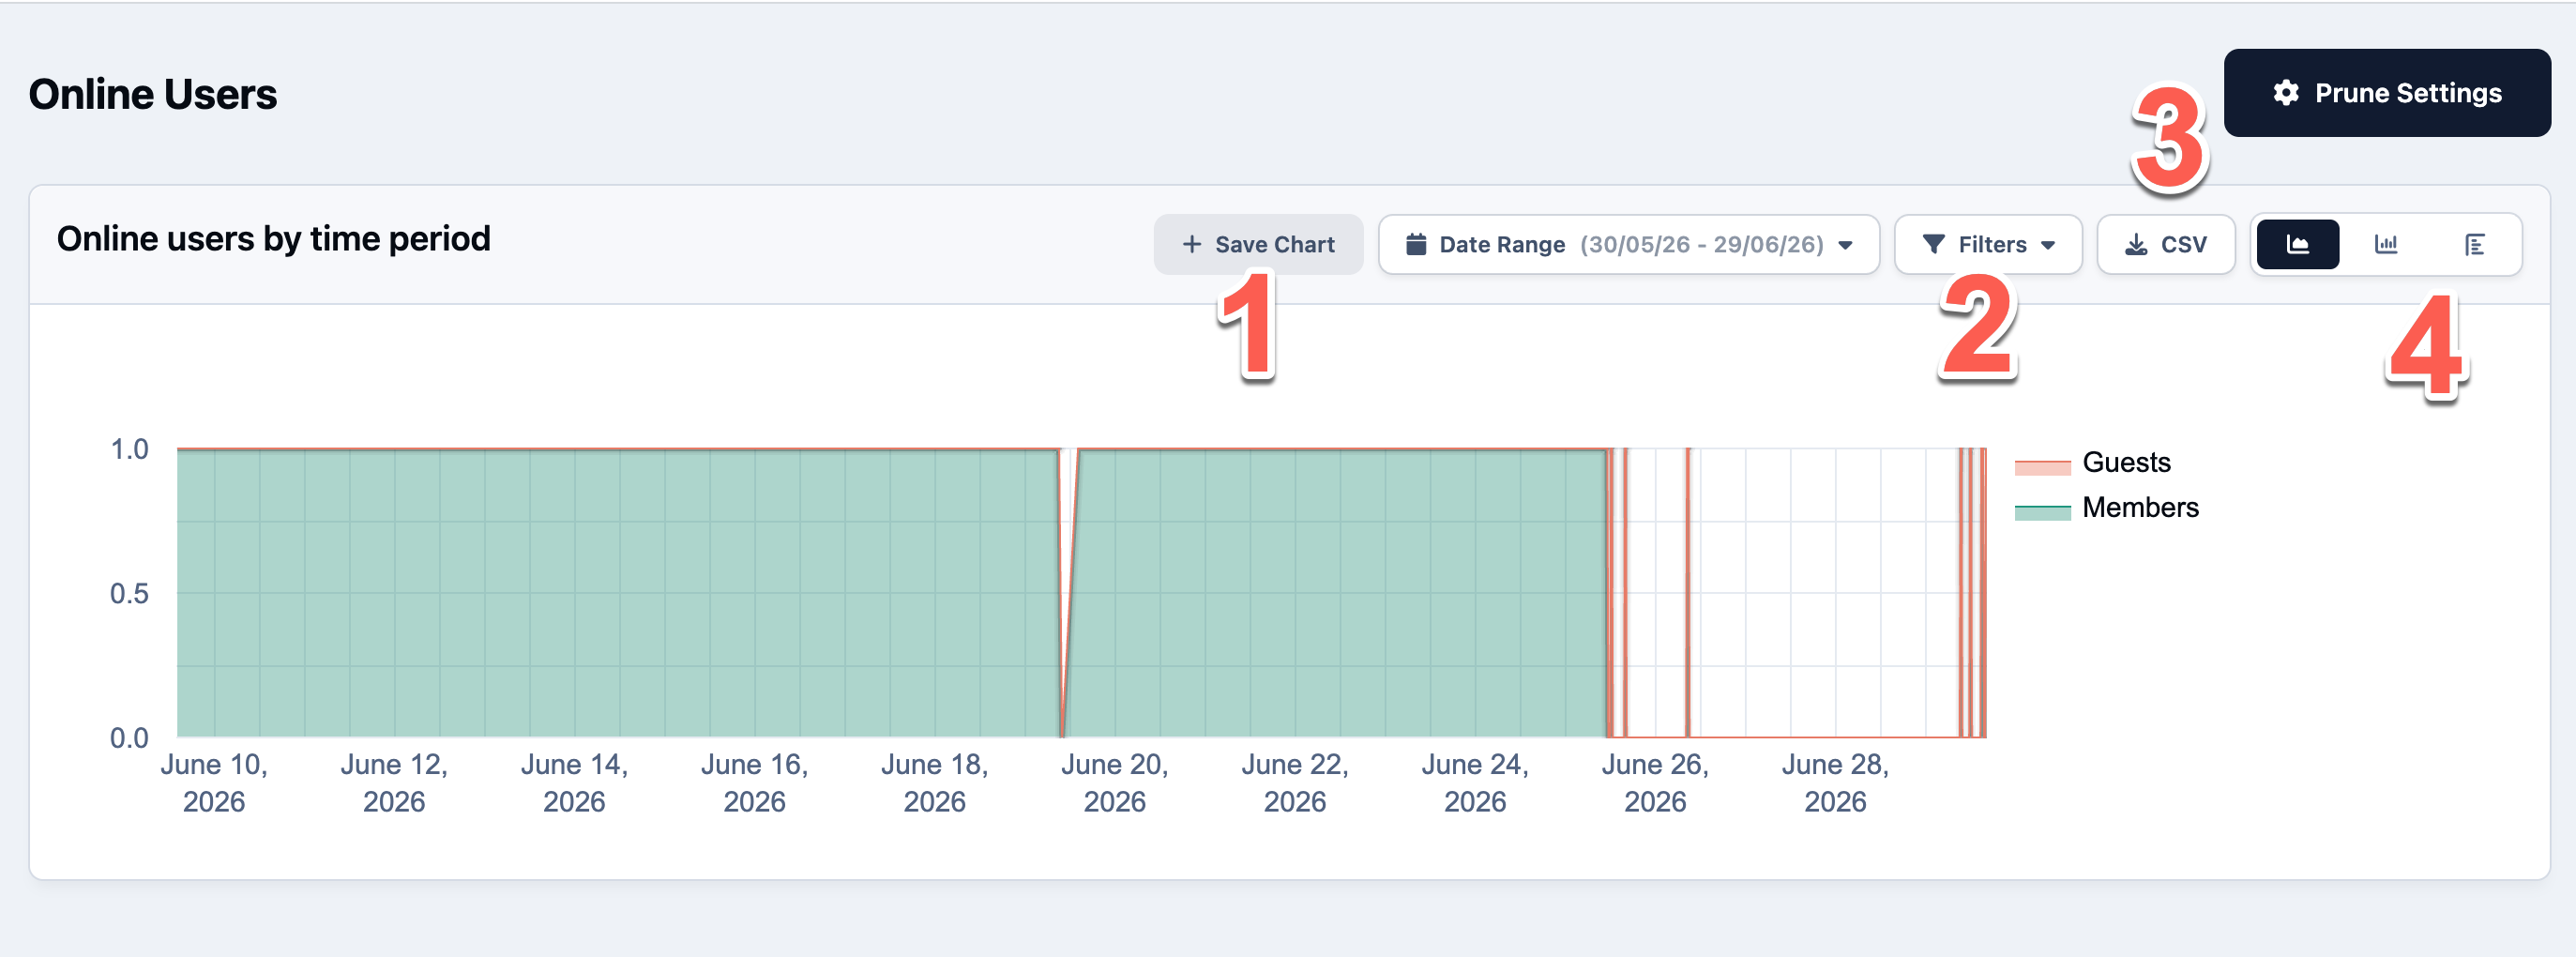Image resolution: width=2576 pixels, height=957 pixels.
Task: Click the 'Online users by time period' title
Action: 273,238
